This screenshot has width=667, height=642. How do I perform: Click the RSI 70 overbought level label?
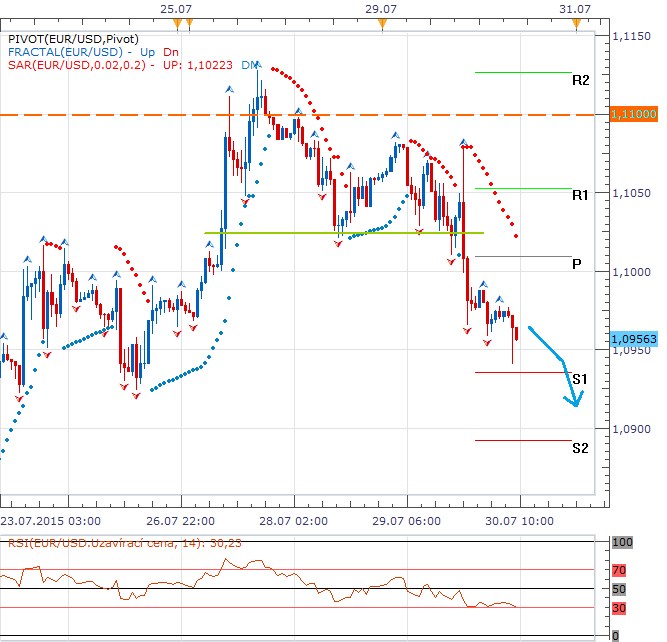tap(619, 570)
